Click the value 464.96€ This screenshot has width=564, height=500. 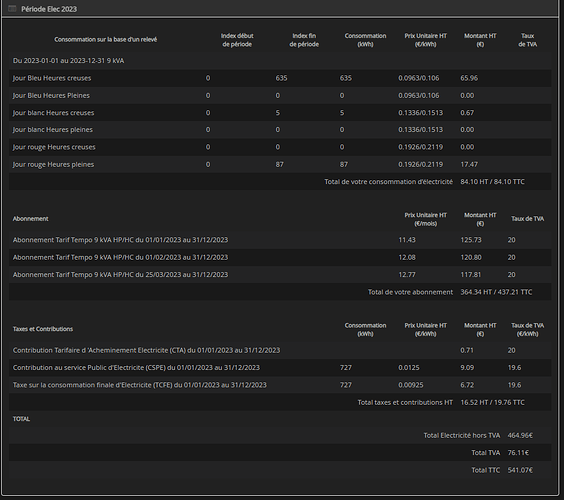520,435
